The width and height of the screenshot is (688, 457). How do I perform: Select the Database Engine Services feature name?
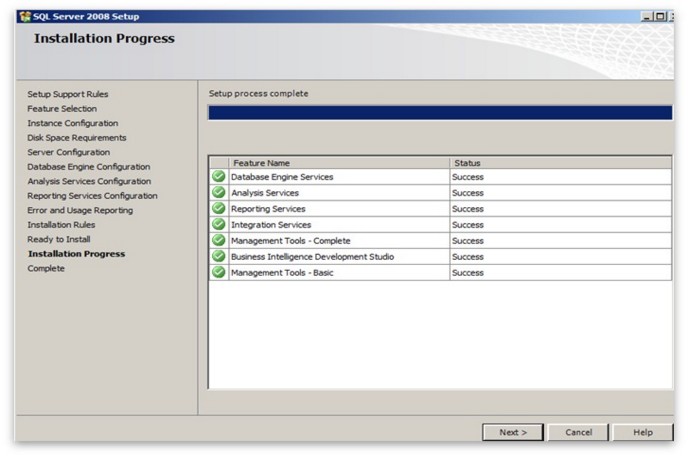pyautogui.click(x=282, y=177)
